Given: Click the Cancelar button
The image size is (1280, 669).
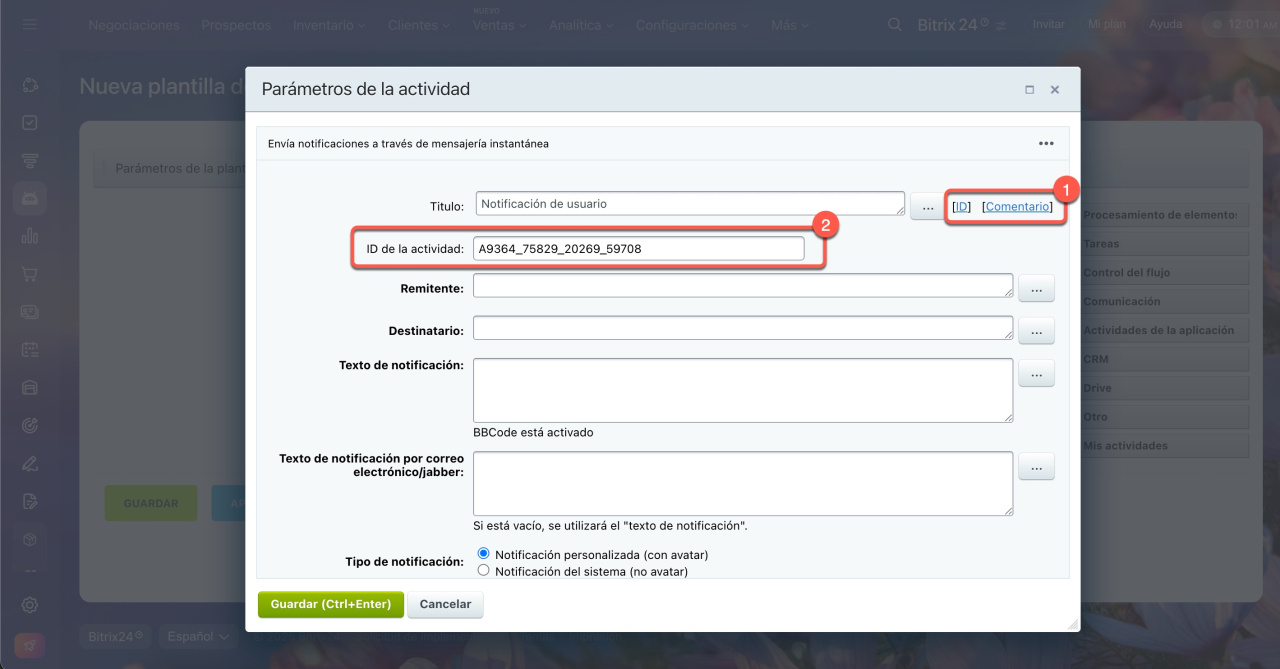Looking at the screenshot, I should (x=445, y=605).
